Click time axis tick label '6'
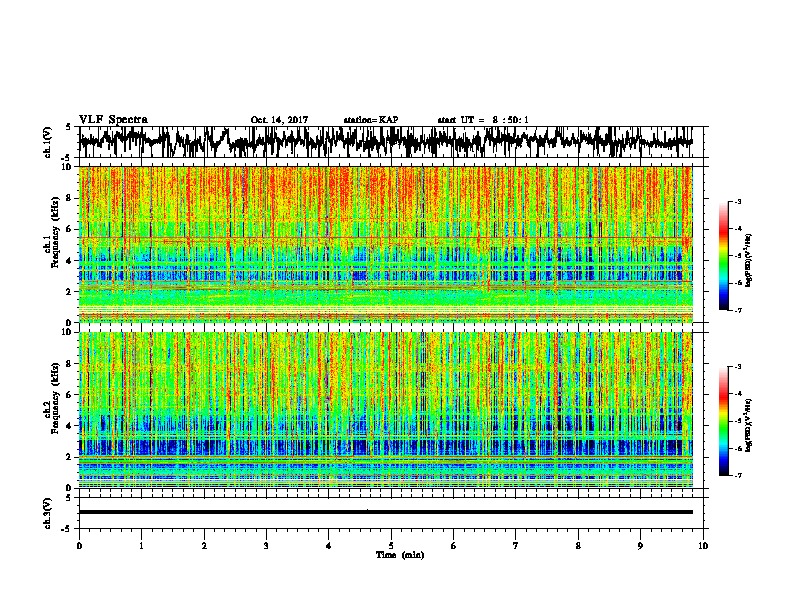The width and height of the screenshot is (792, 612). (454, 546)
